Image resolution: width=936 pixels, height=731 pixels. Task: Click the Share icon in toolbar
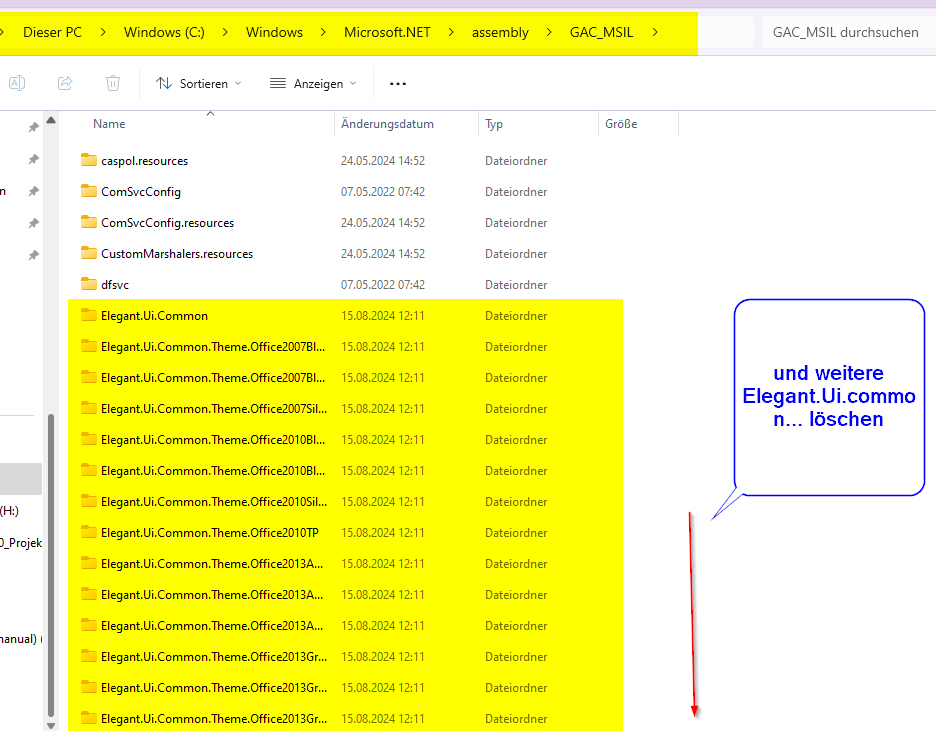tap(65, 83)
